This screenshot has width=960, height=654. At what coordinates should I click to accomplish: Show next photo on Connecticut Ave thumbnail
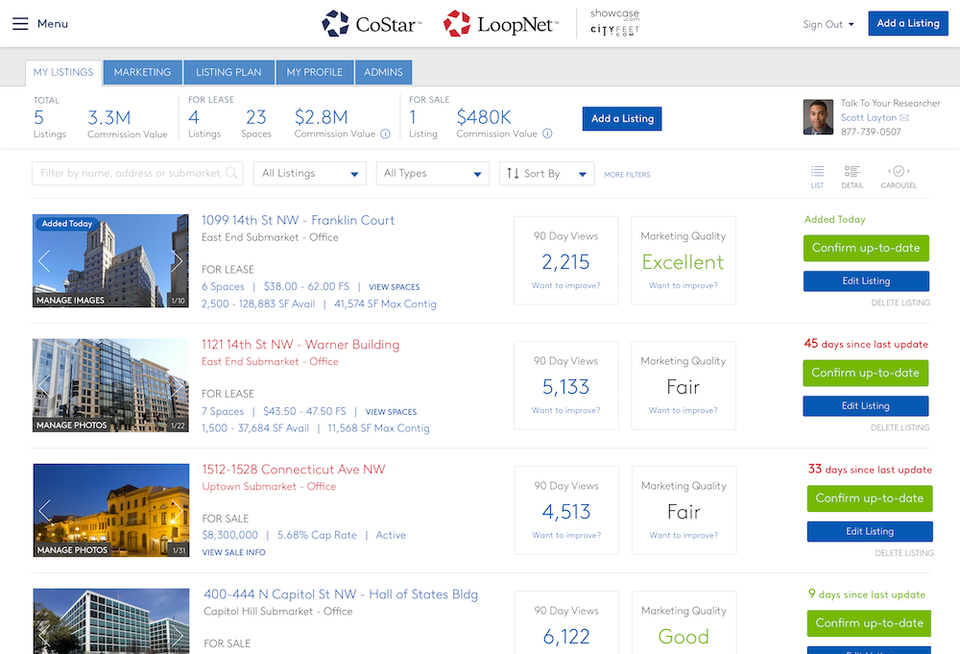pyautogui.click(x=178, y=510)
